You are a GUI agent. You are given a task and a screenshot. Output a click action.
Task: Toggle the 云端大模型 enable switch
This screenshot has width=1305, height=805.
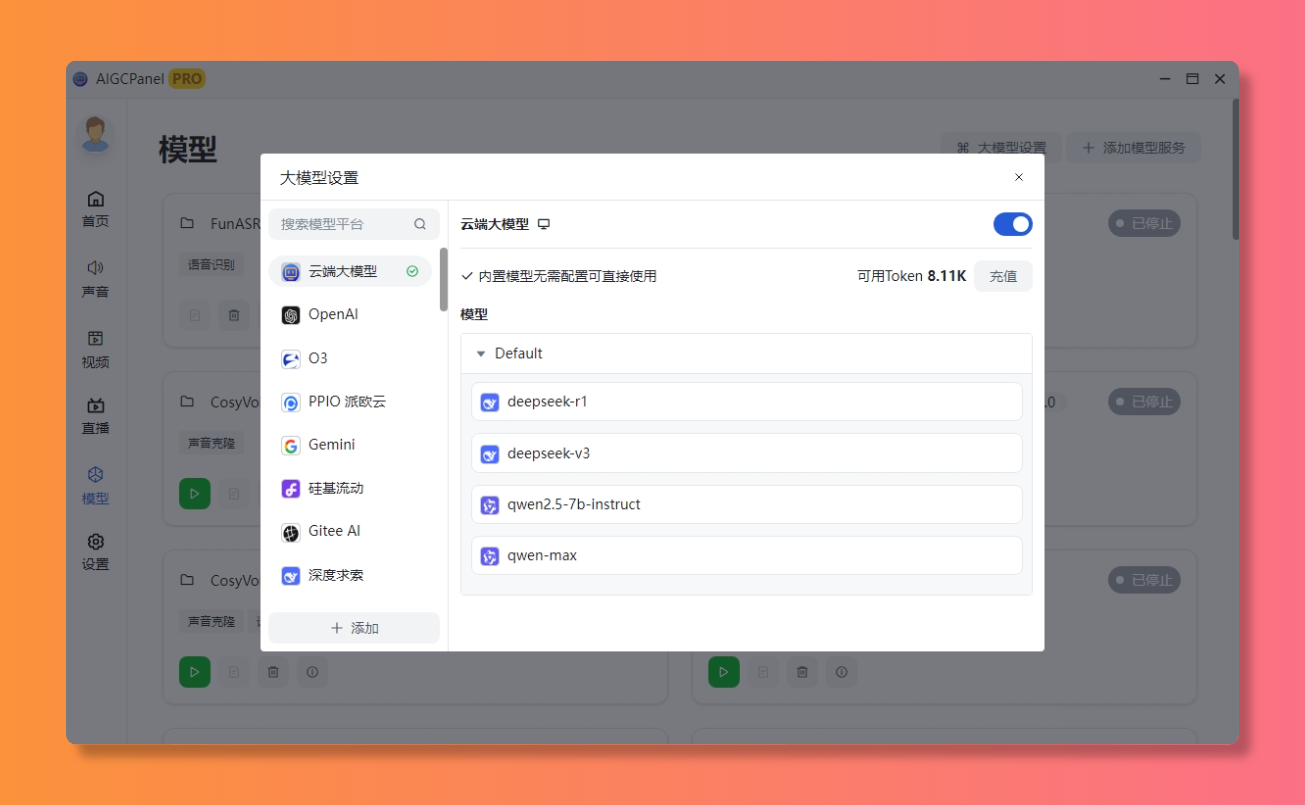click(x=1012, y=224)
